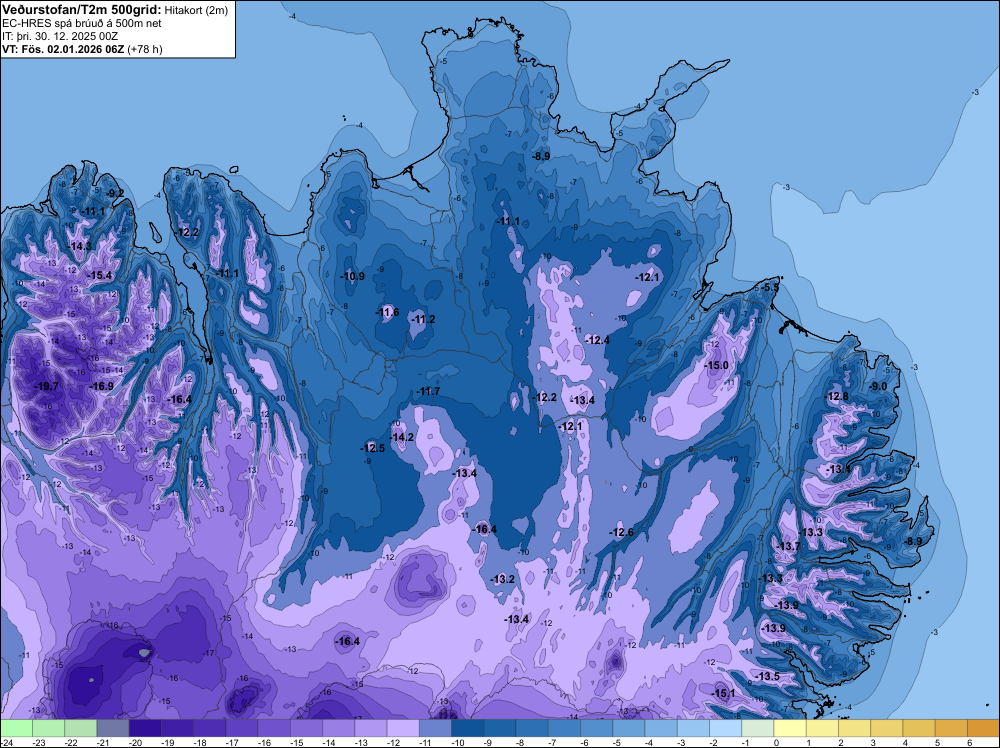This screenshot has width=1000, height=748.
Task: Select the -11.2 temperature value
Action: [423, 319]
